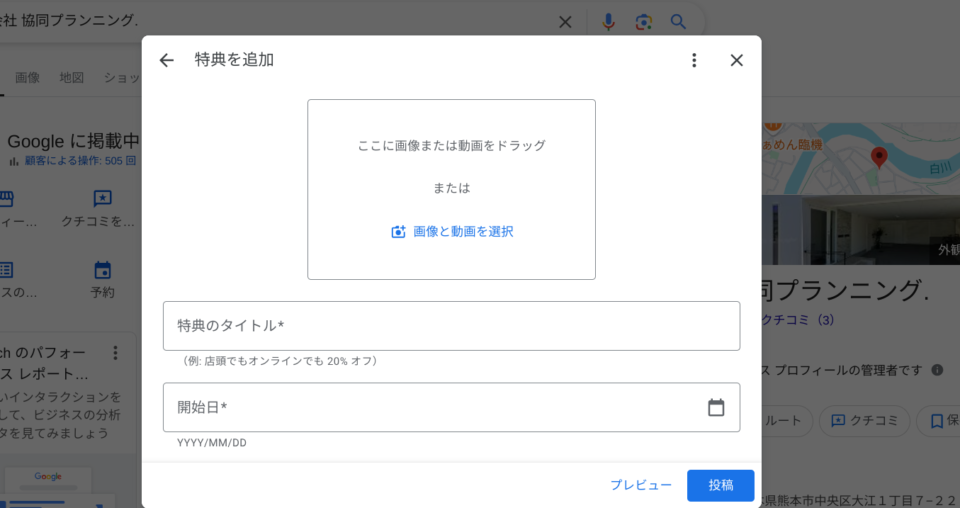Click the image drop zone box

(x=451, y=190)
